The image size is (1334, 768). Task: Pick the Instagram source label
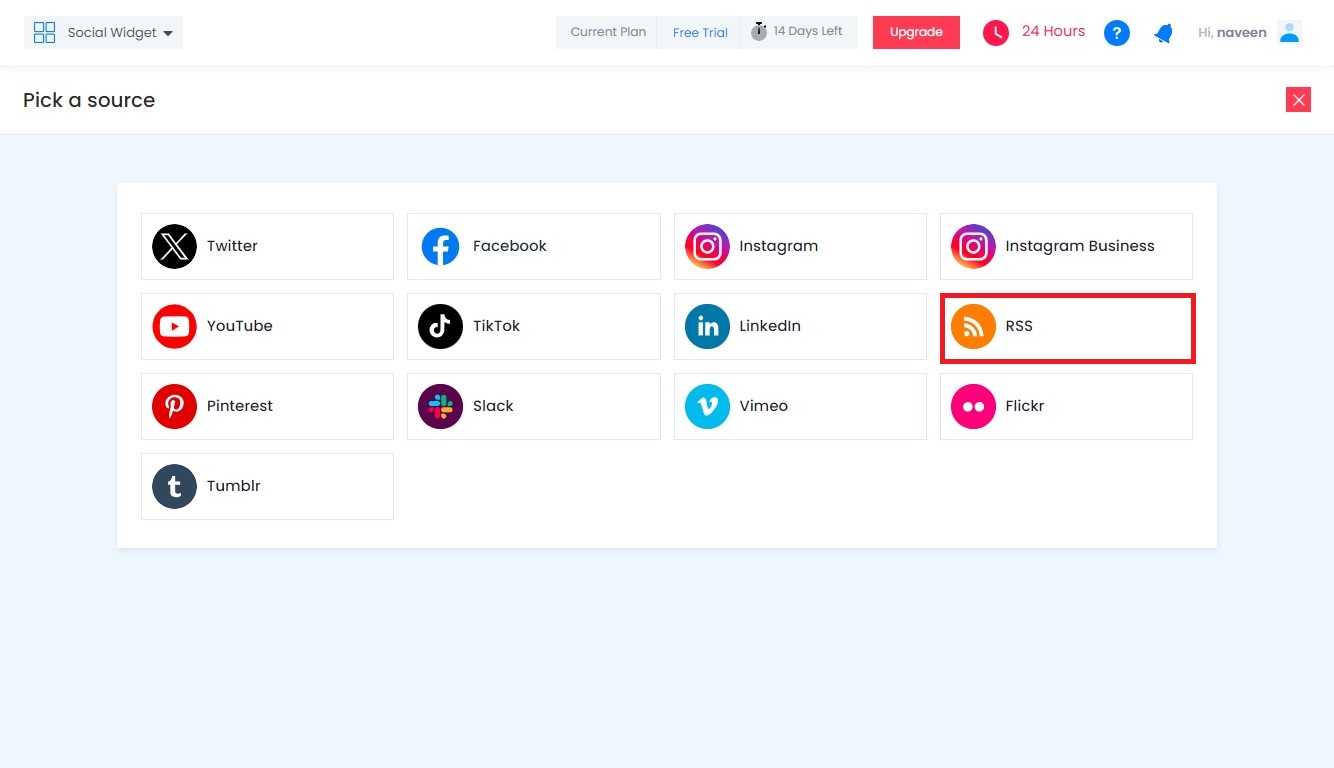[778, 246]
